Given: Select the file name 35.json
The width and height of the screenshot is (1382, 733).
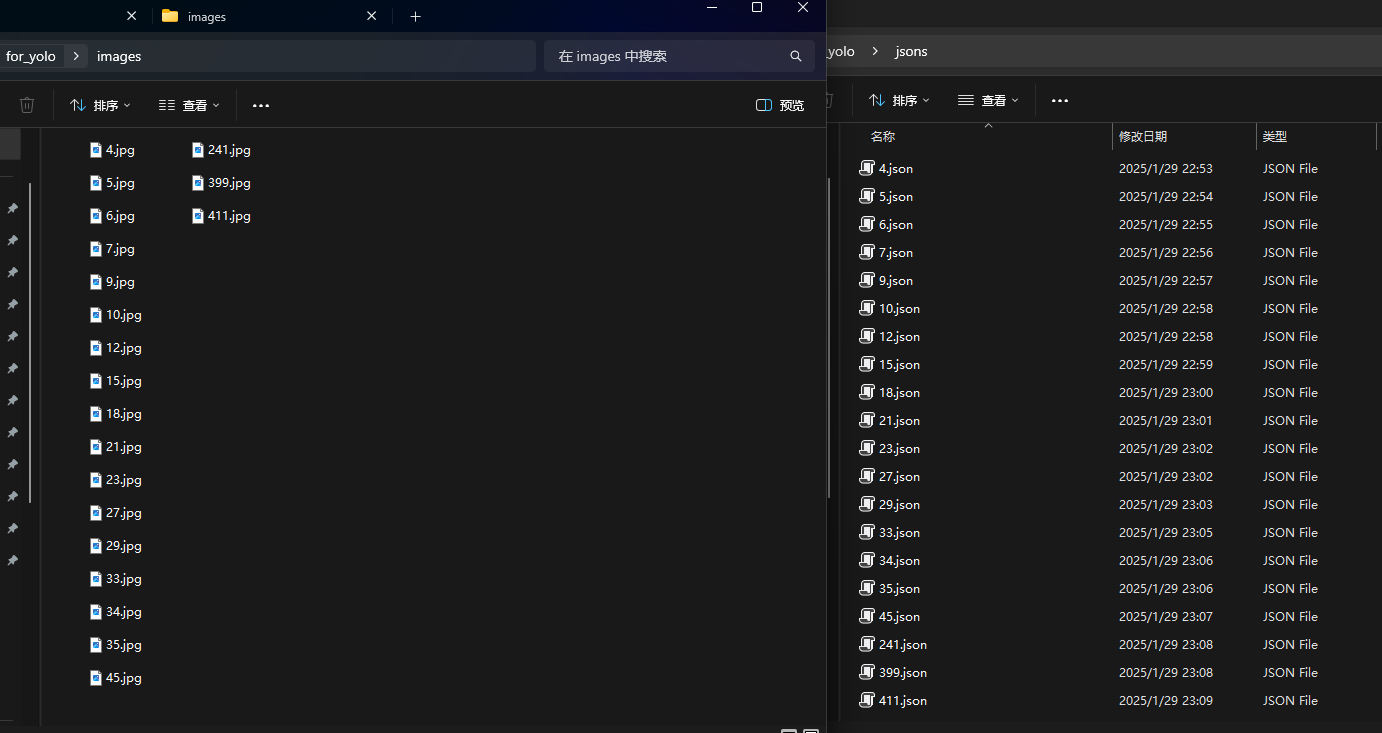Looking at the screenshot, I should (899, 589).
